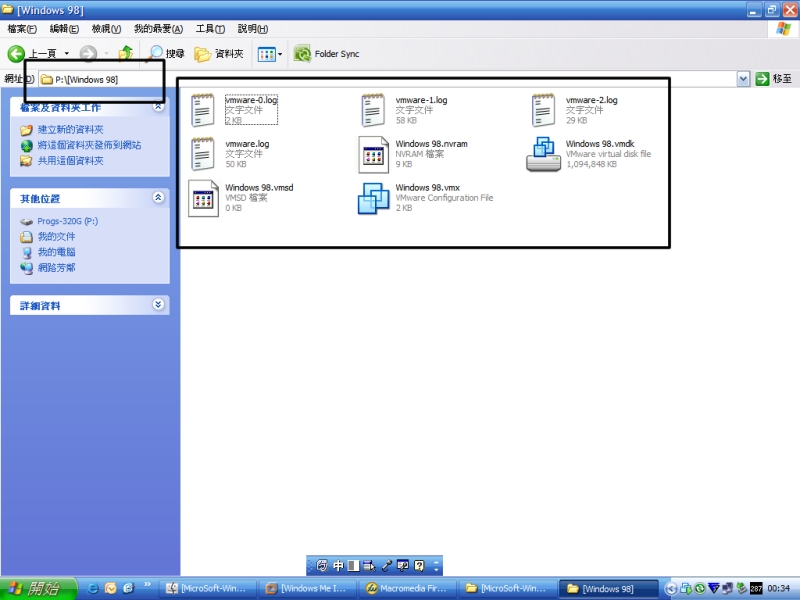This screenshot has height=600, width=800.
Task: Click the IME pad icon on language bar
Action: pyautogui.click(x=369, y=565)
